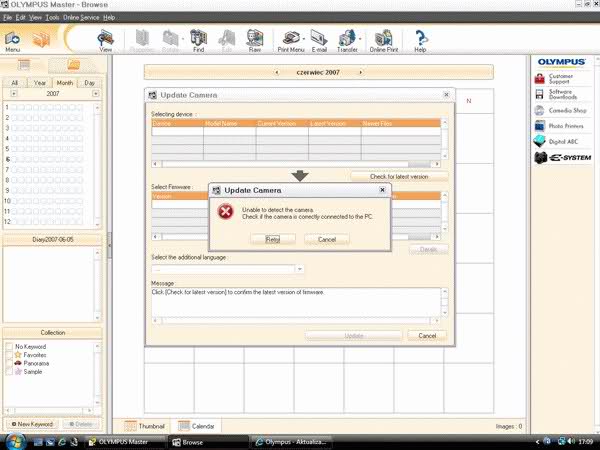This screenshot has width=600, height=450.
Task: Click the device table horizontal scrollbar
Action: point(296,164)
